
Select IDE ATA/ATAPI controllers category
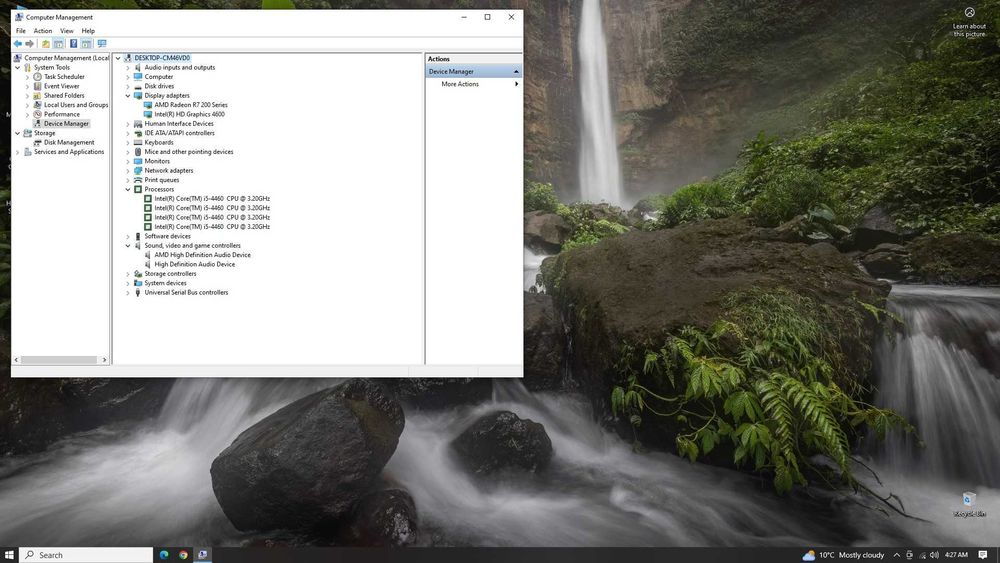click(x=179, y=133)
